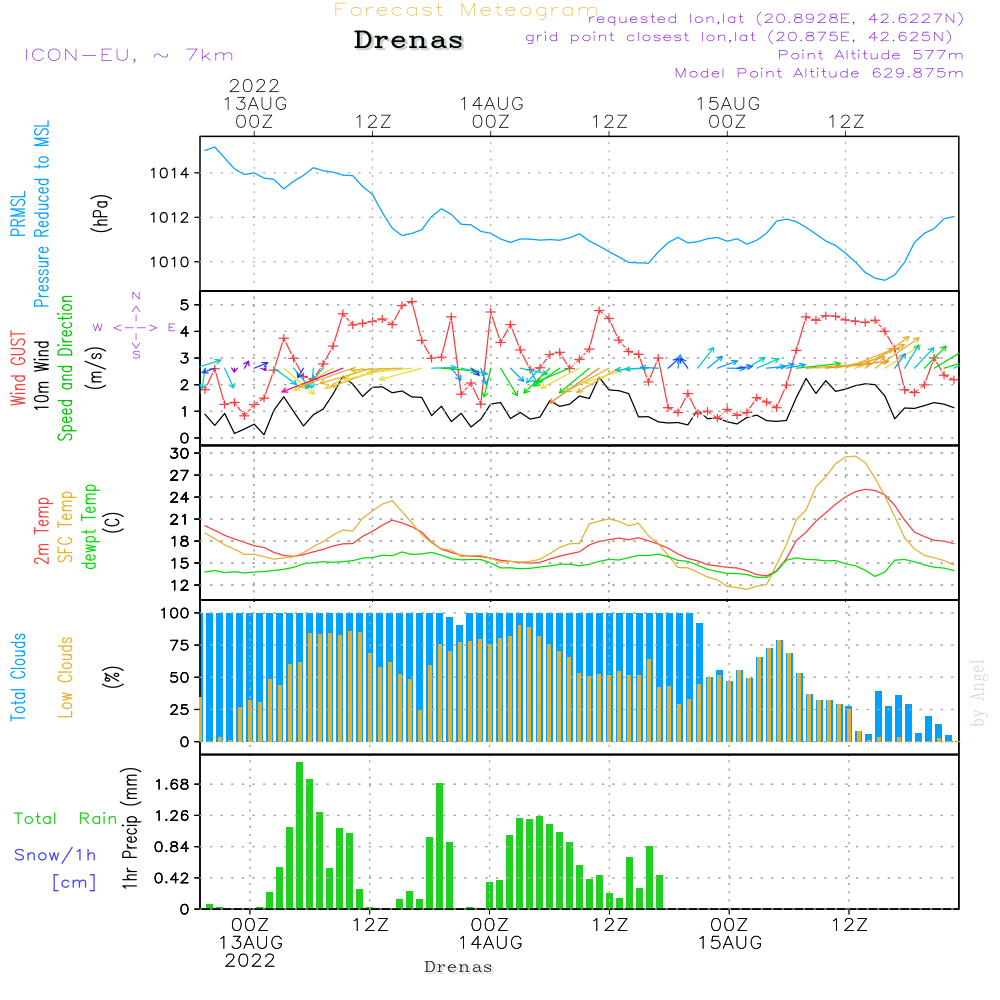Click the '12' temperature axis value
The height and width of the screenshot is (1000, 1000).
tap(179, 585)
